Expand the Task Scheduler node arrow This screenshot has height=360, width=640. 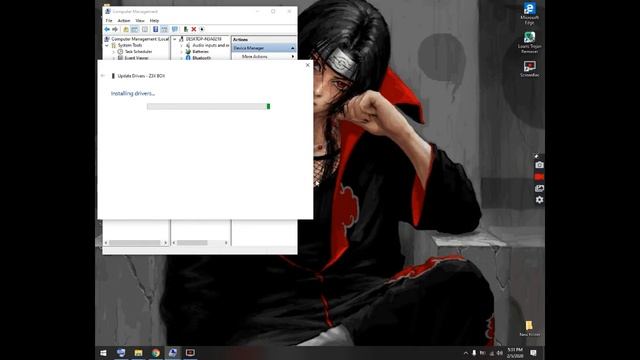click(x=113, y=52)
